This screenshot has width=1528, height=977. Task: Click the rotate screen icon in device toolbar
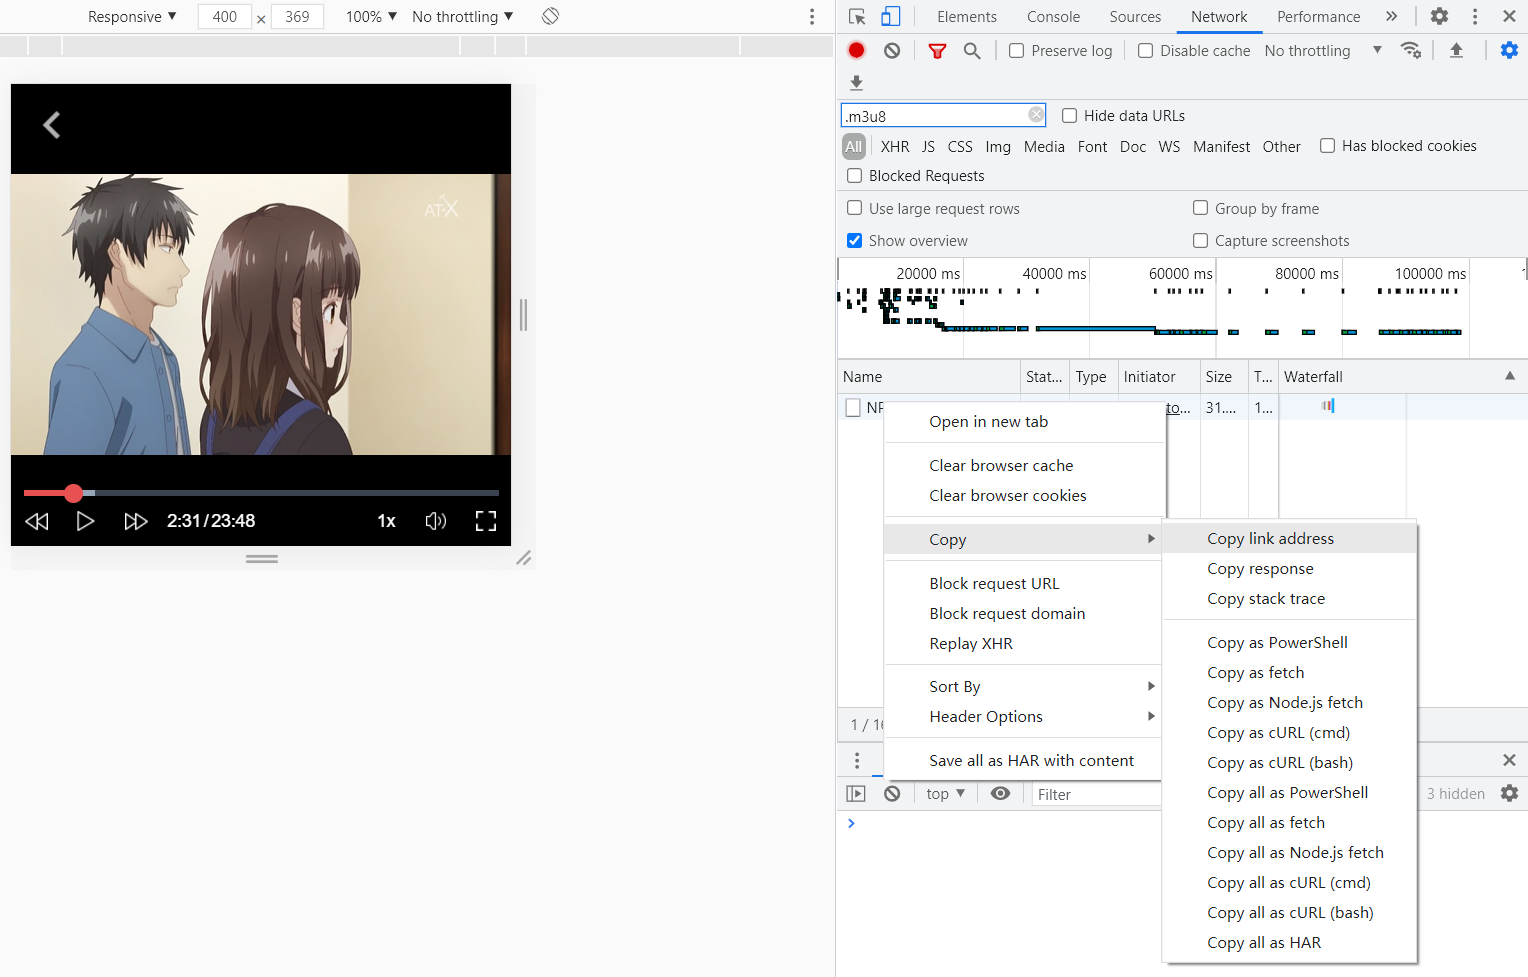(550, 16)
